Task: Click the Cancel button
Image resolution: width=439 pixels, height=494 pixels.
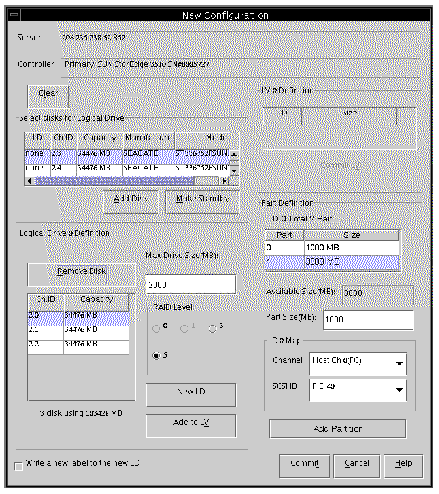Action: (357, 466)
